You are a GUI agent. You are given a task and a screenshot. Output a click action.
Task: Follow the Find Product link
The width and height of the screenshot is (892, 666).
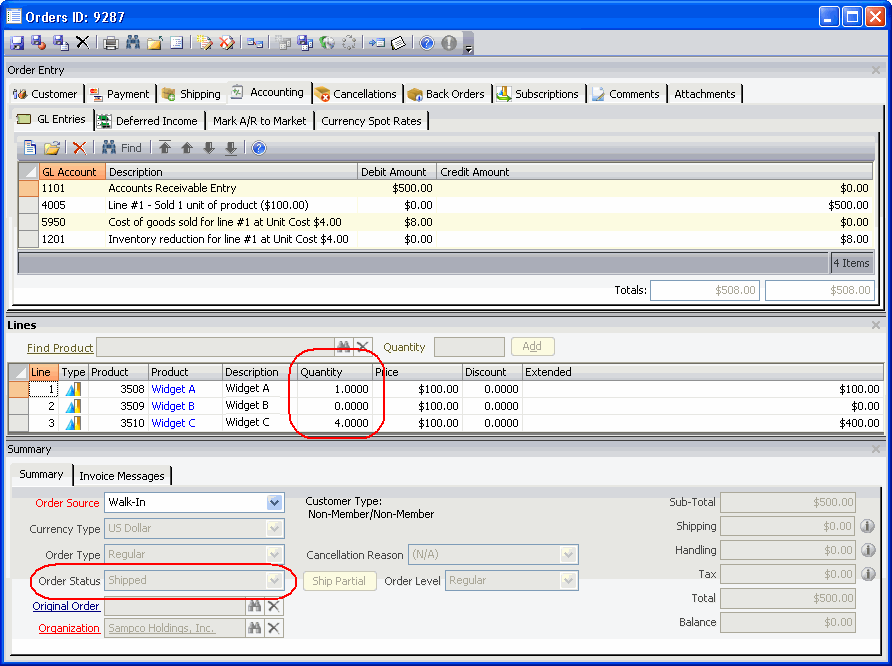60,348
